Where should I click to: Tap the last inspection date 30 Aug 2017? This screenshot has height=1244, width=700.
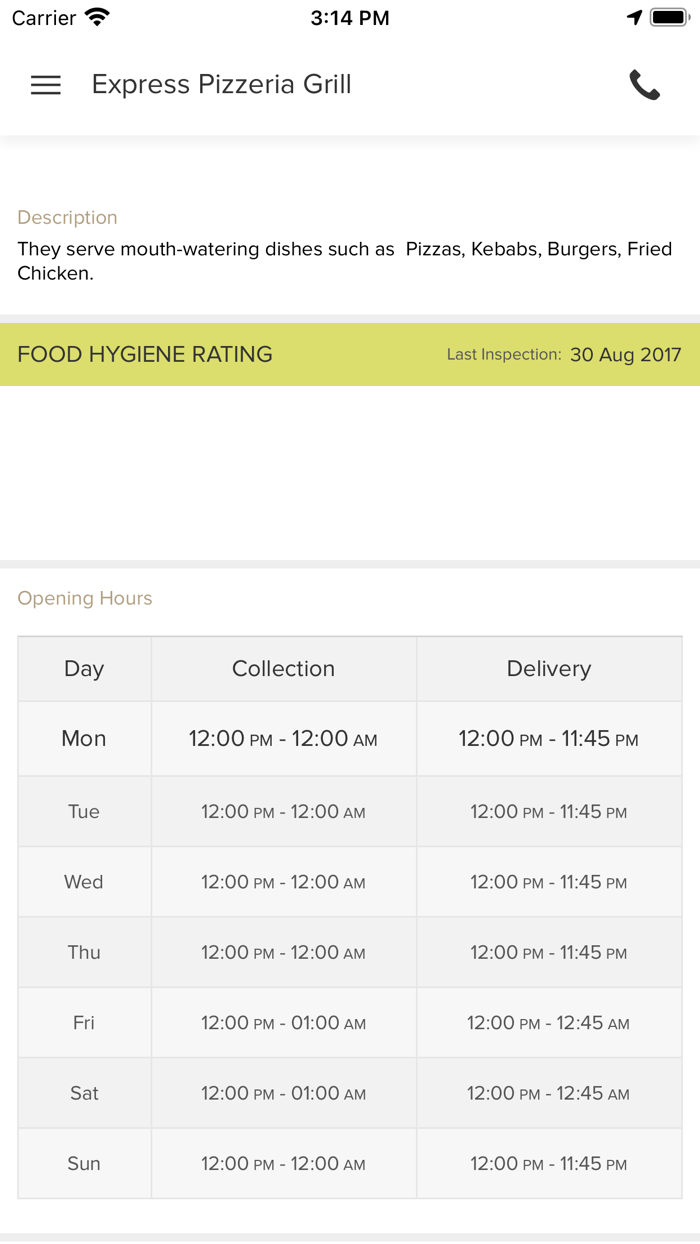(625, 355)
